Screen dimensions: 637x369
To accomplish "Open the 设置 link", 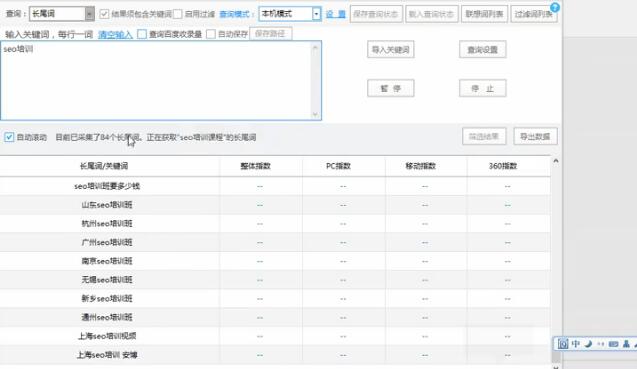I will 336,14.
